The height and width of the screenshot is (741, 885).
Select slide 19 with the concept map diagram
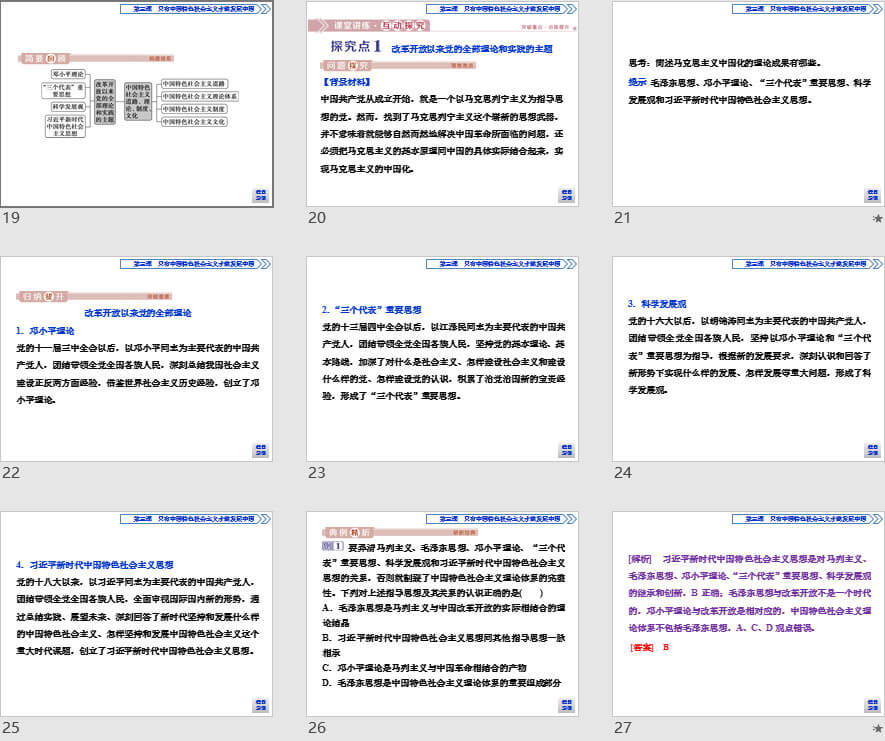(137, 104)
